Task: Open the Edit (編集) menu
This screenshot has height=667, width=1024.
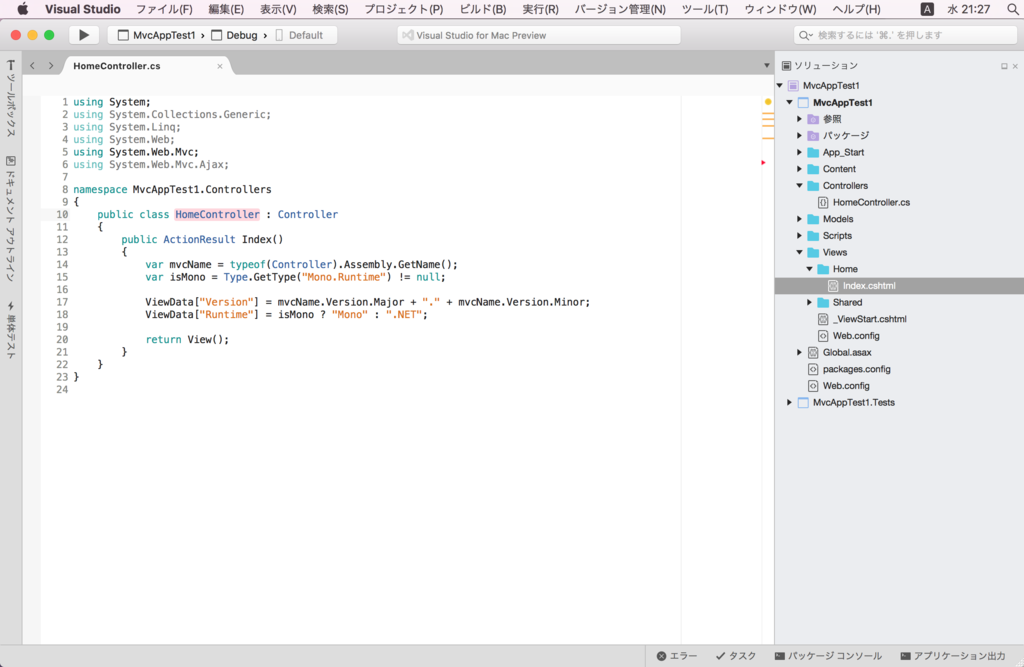Action: pos(226,9)
